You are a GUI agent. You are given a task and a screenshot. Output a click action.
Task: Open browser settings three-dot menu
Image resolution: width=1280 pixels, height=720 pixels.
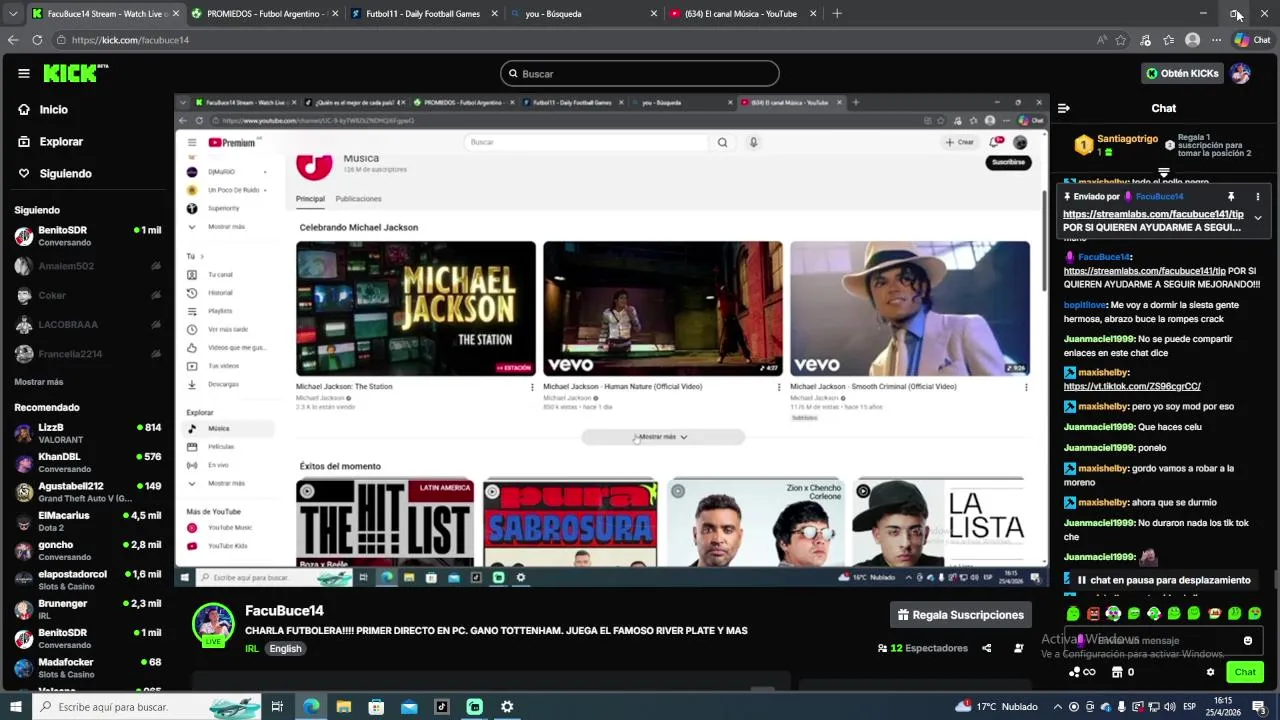point(1216,40)
